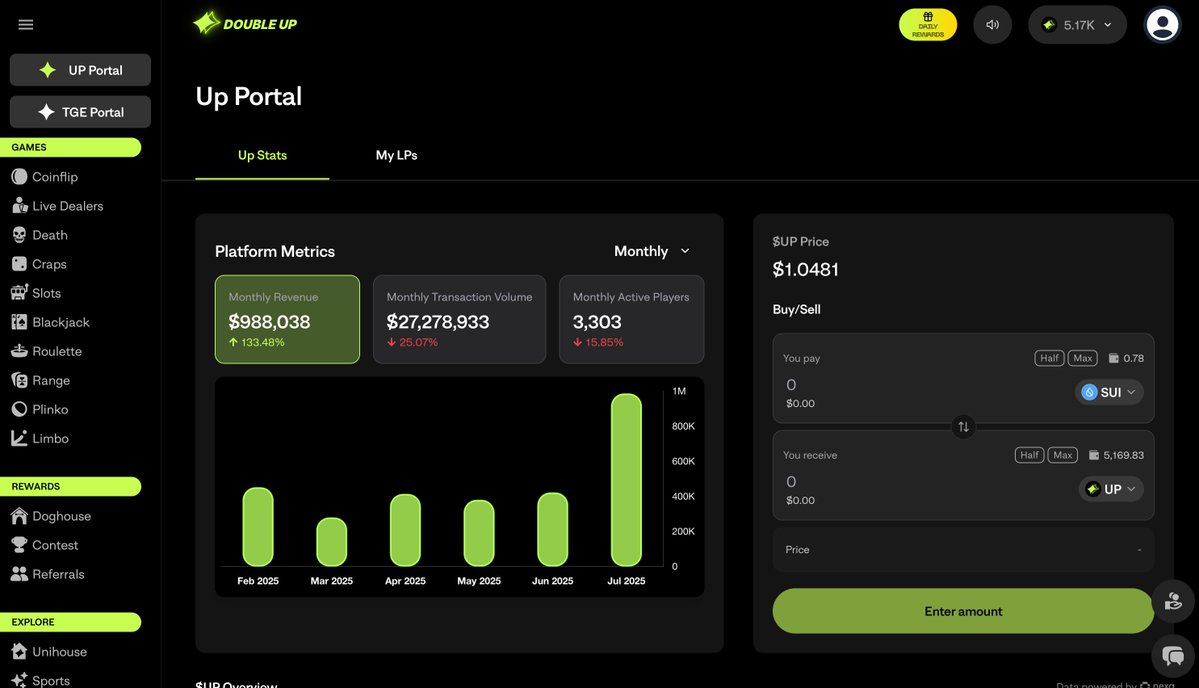Click the Double Up logo
The width and height of the screenshot is (1199, 688).
[x=245, y=24]
